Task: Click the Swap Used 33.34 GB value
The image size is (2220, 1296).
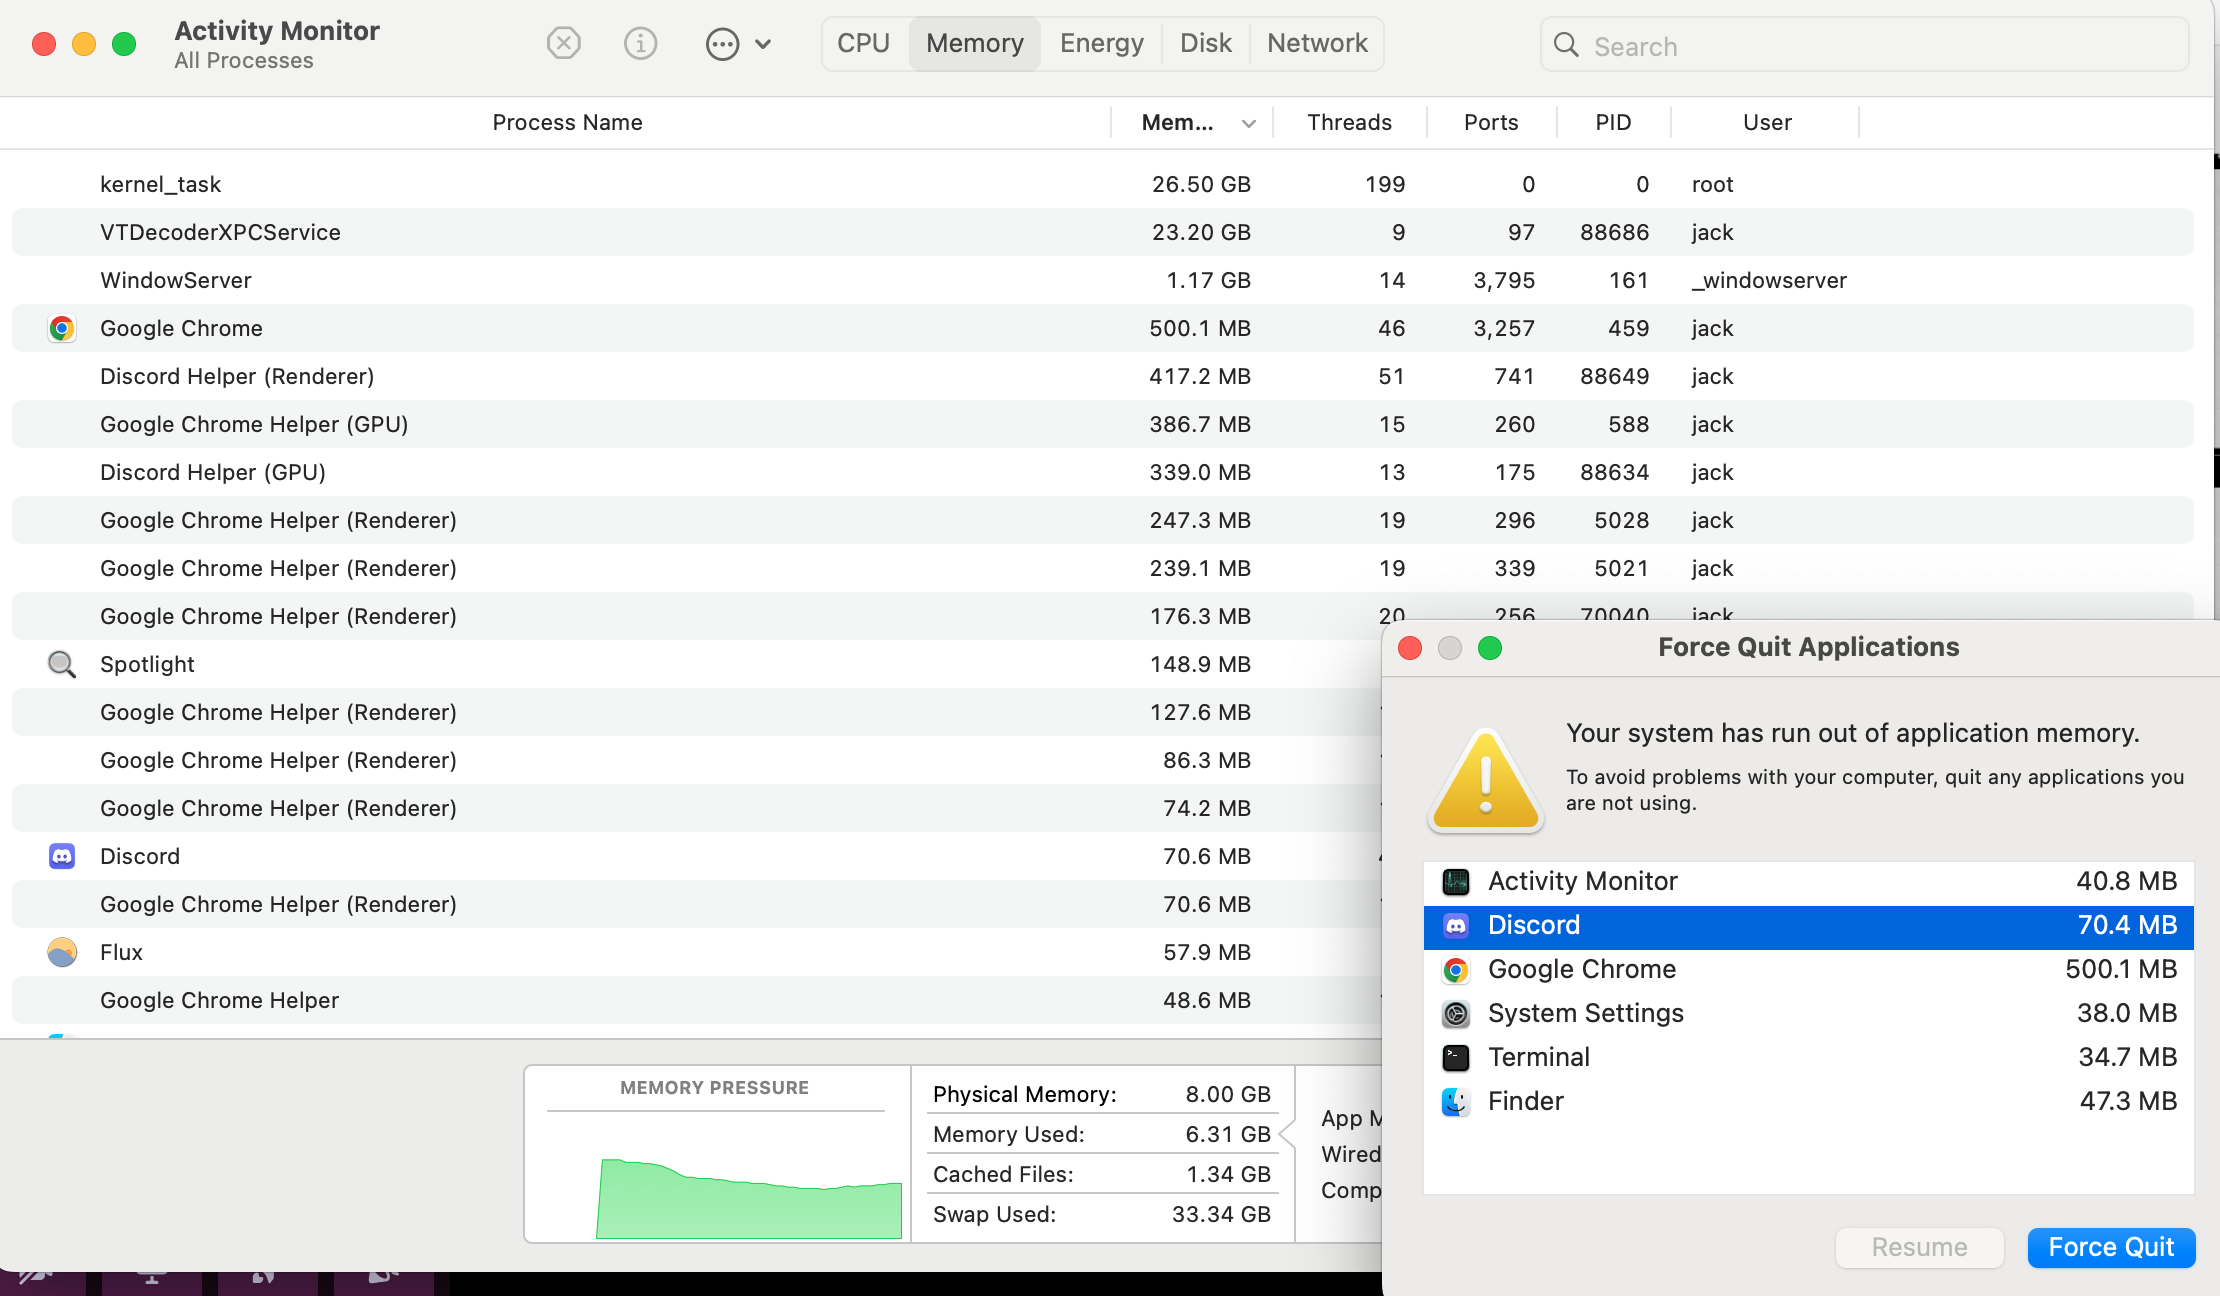Action: click(x=1221, y=1214)
